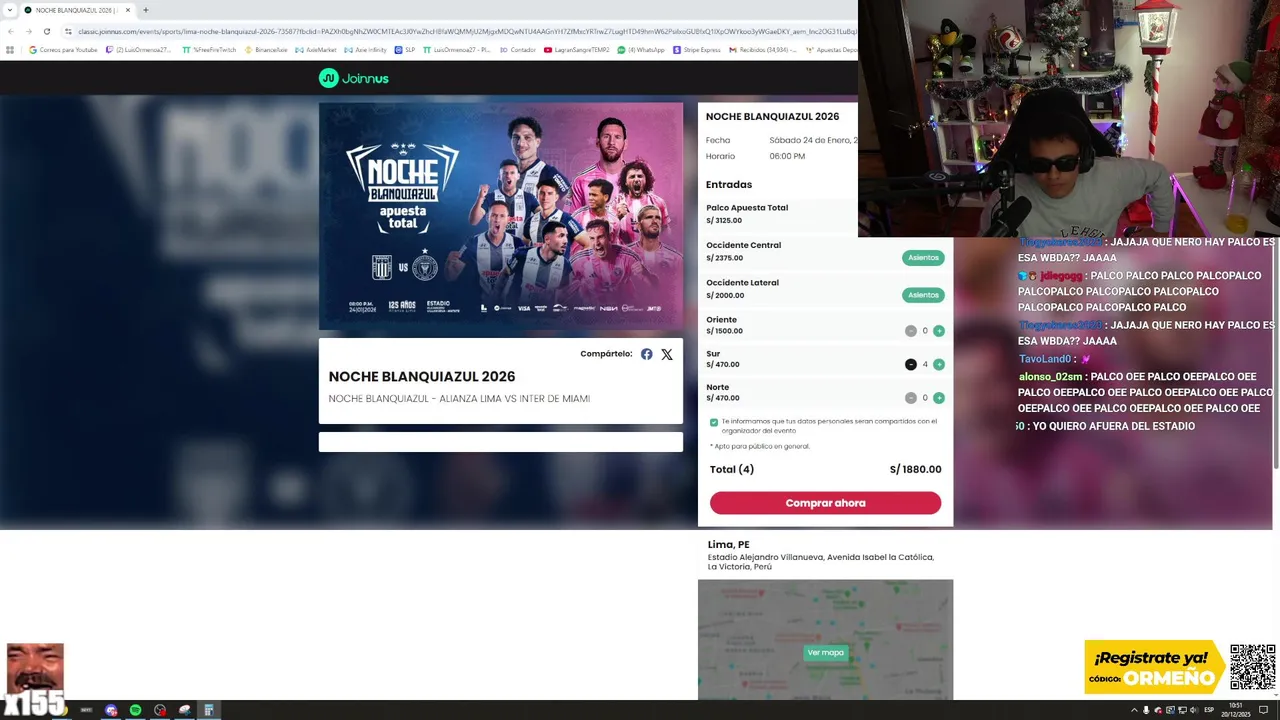Share event on Facebook icon

647,354
